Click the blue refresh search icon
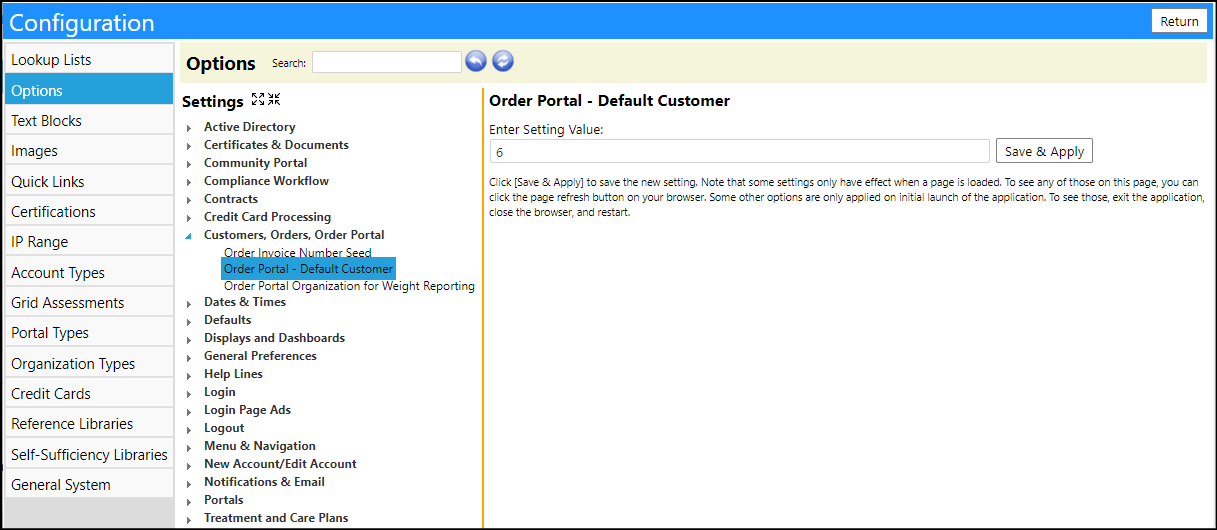 tap(503, 62)
